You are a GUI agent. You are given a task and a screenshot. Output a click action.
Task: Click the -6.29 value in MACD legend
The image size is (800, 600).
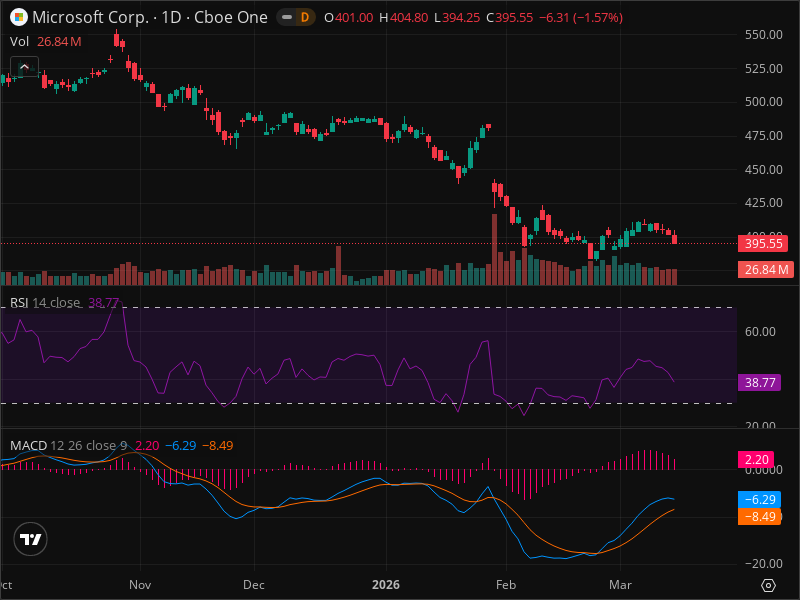point(181,445)
